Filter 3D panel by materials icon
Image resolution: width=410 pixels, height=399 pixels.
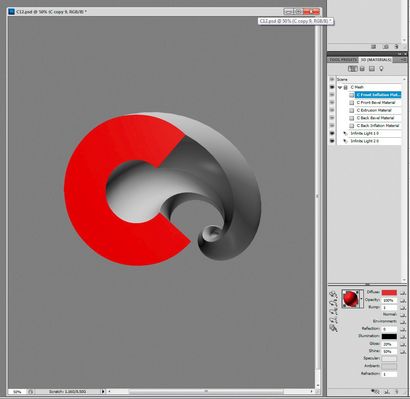click(x=372, y=69)
